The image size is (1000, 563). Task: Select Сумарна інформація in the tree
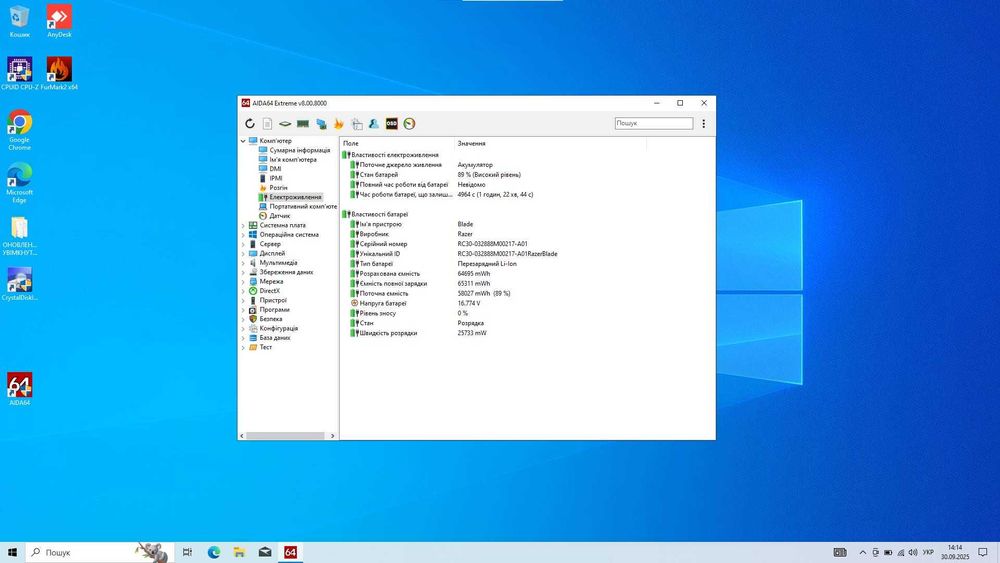[x=299, y=150]
